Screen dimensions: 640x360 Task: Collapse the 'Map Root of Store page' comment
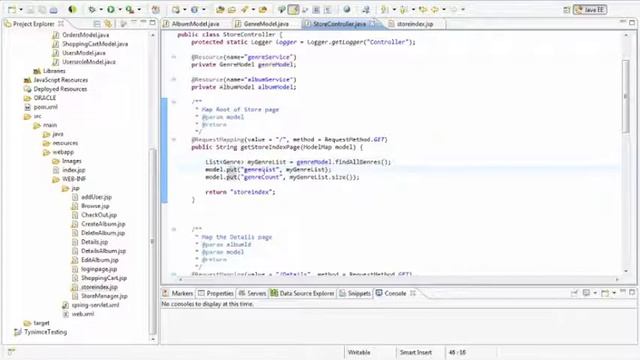pyautogui.click(x=173, y=102)
